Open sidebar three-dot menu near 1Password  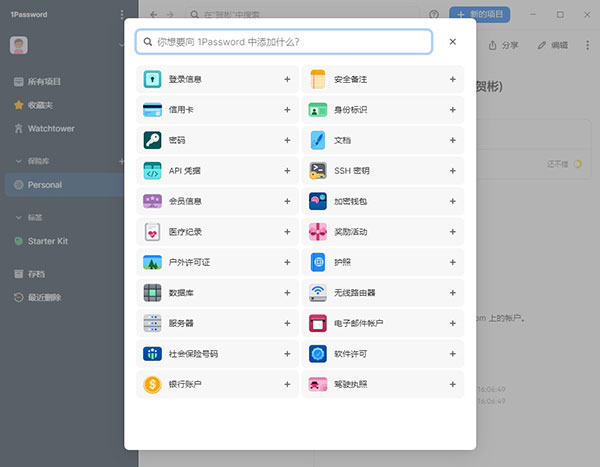(x=122, y=15)
